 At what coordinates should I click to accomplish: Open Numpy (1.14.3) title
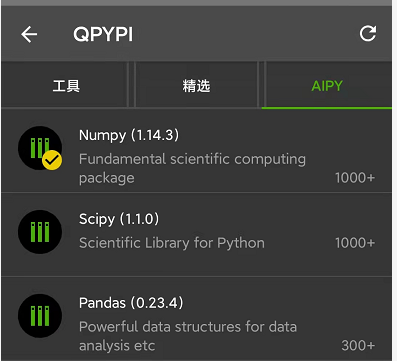pyautogui.click(x=129, y=135)
